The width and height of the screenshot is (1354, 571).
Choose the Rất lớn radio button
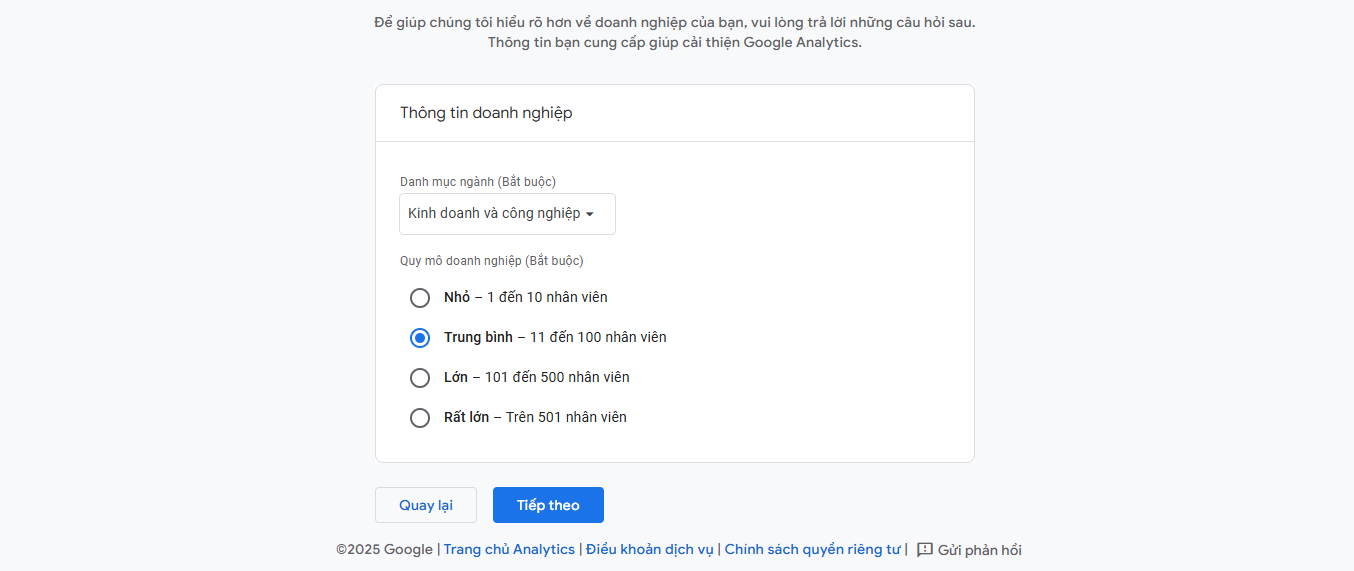coord(420,418)
